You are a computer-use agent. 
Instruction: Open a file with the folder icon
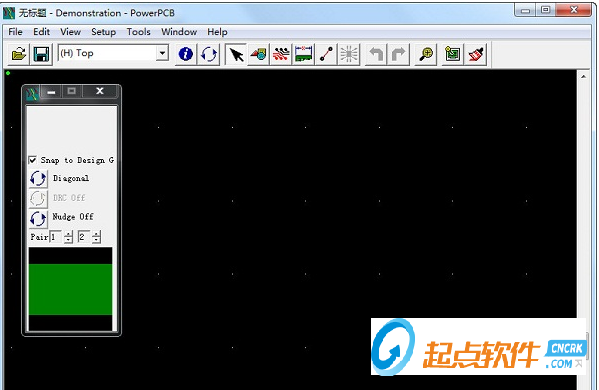coord(19,54)
